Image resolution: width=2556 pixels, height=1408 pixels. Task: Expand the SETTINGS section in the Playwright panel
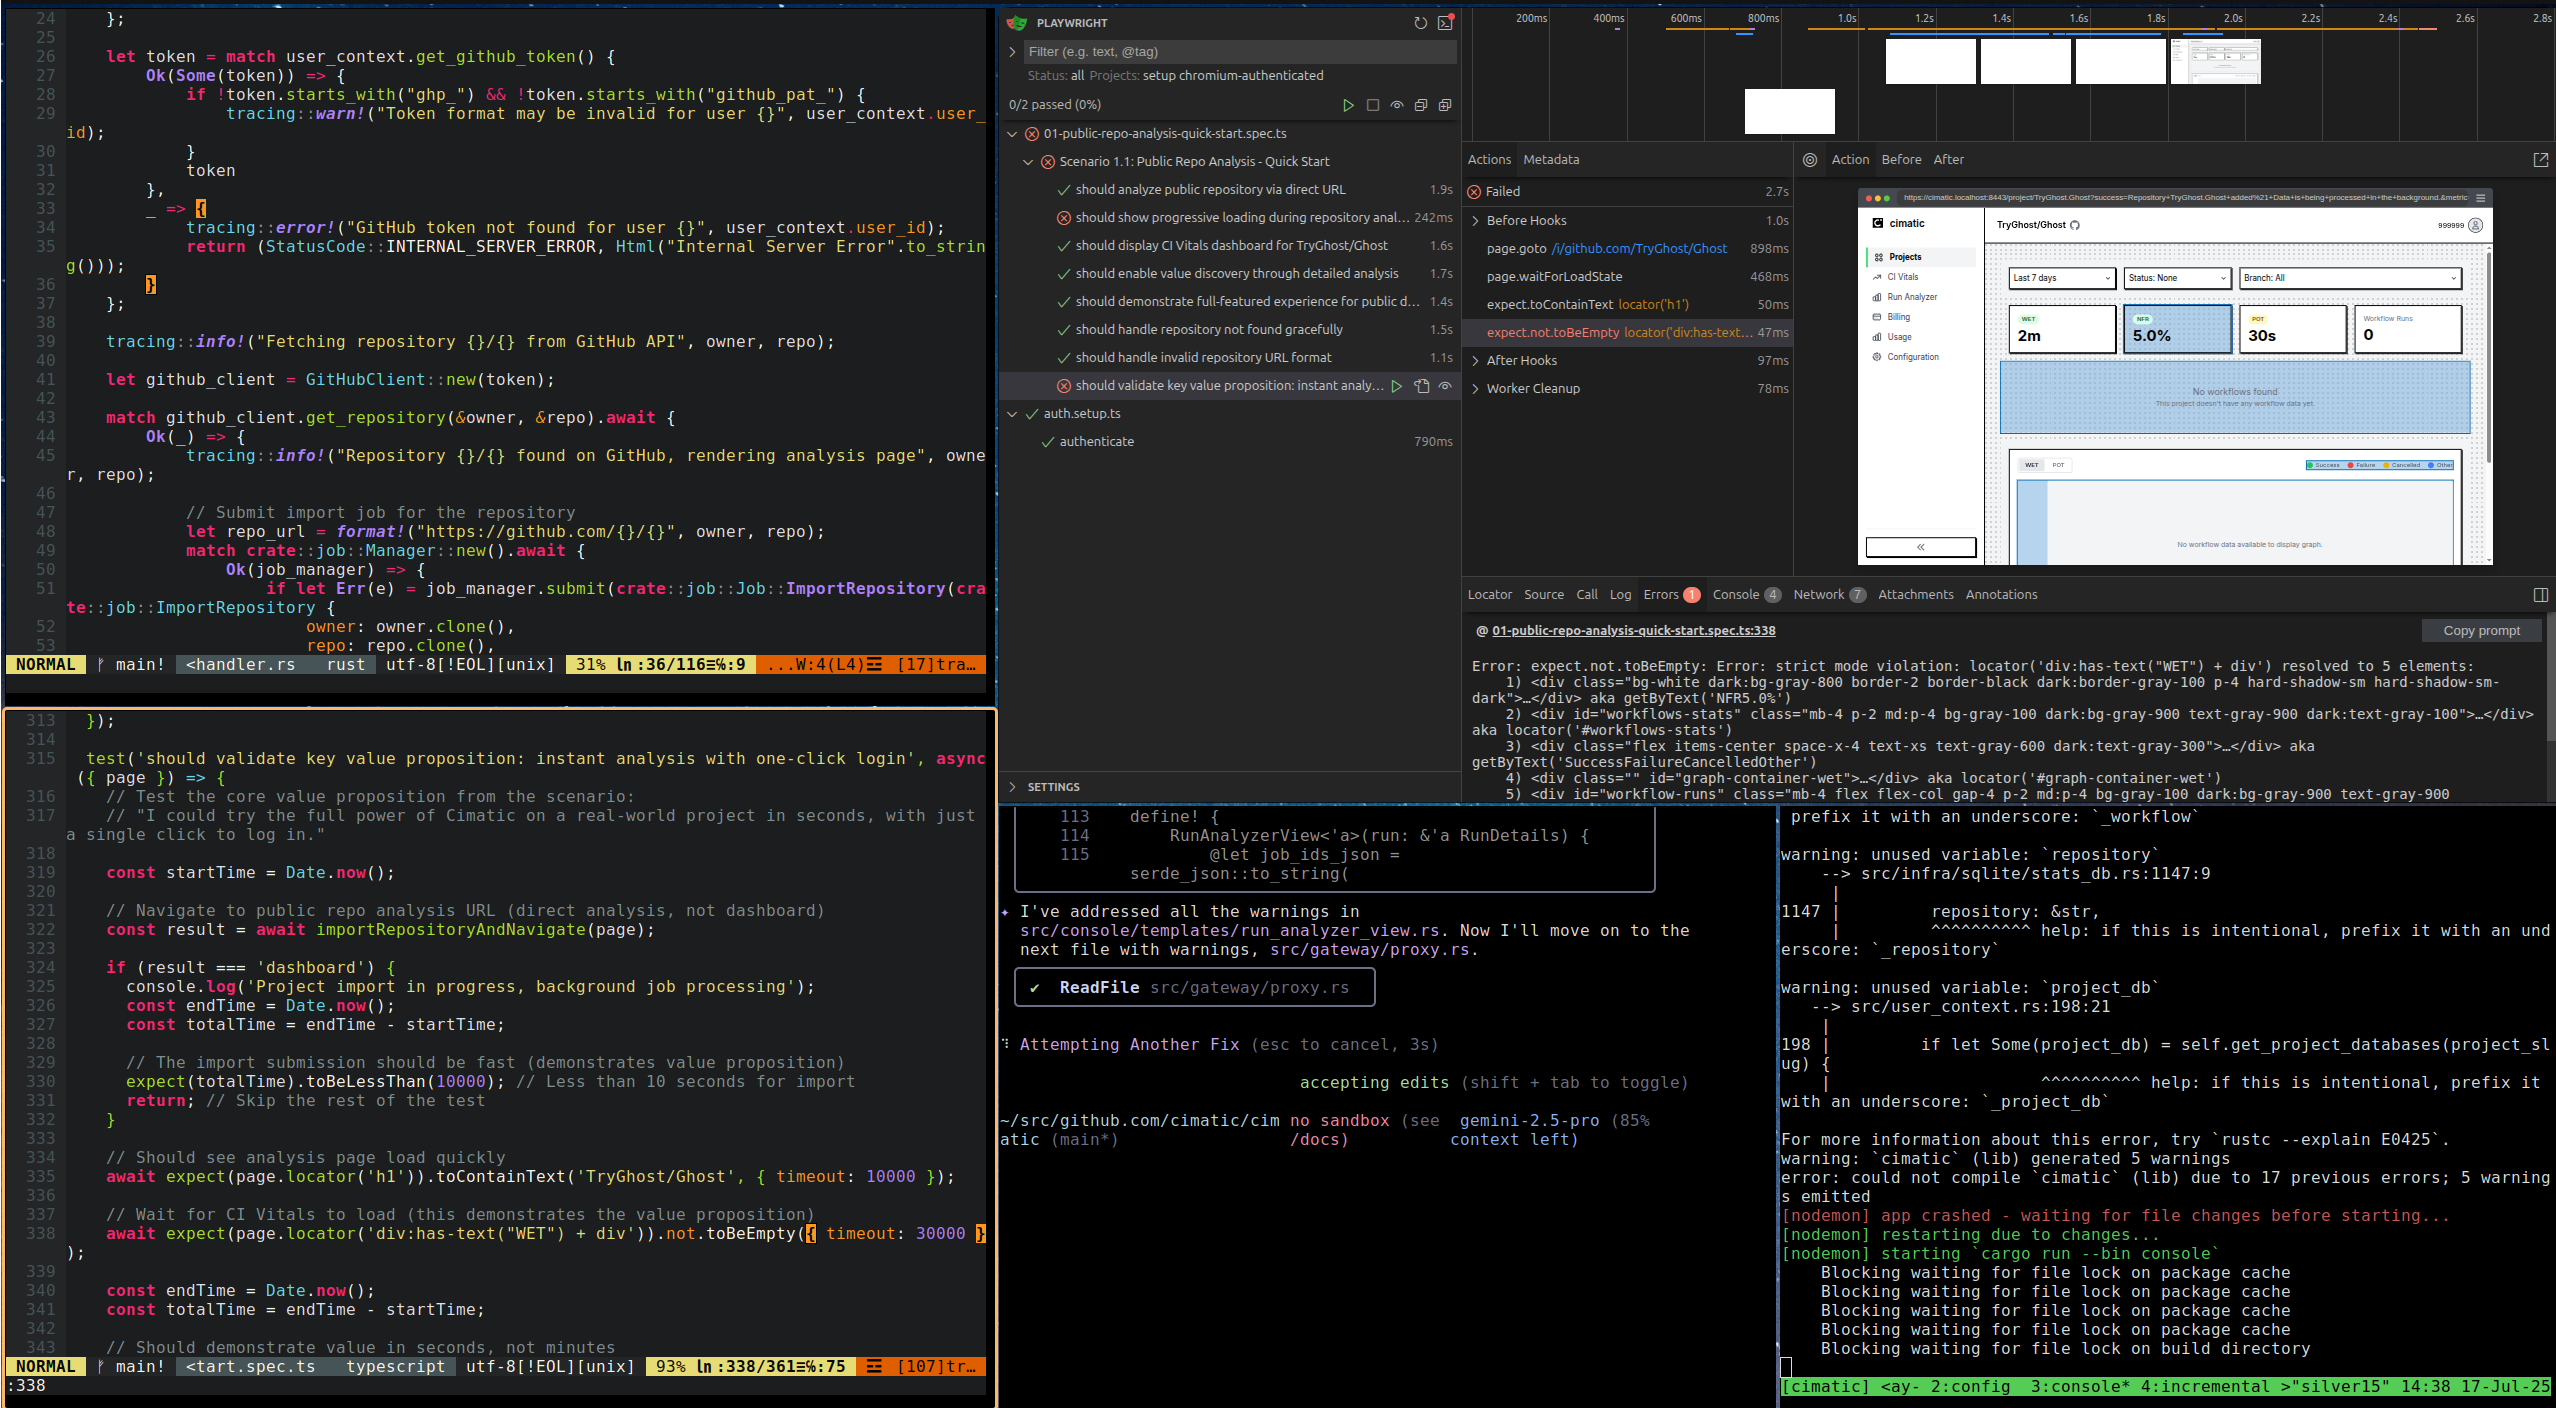1055,787
